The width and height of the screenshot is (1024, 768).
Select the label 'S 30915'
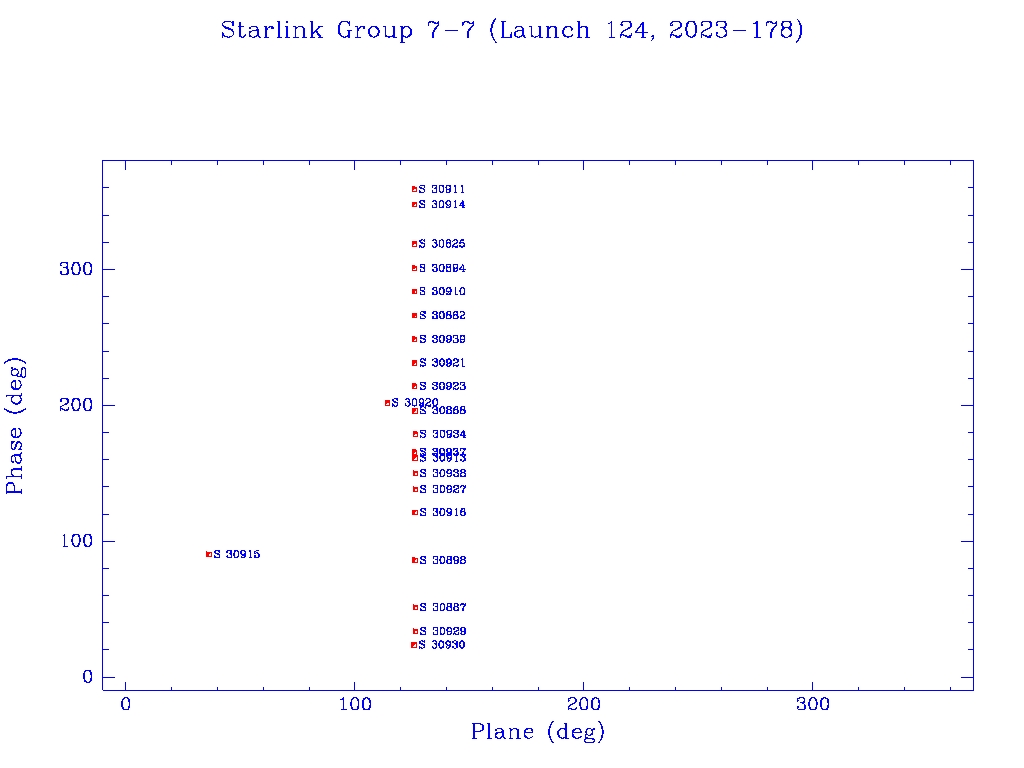tap(237, 554)
